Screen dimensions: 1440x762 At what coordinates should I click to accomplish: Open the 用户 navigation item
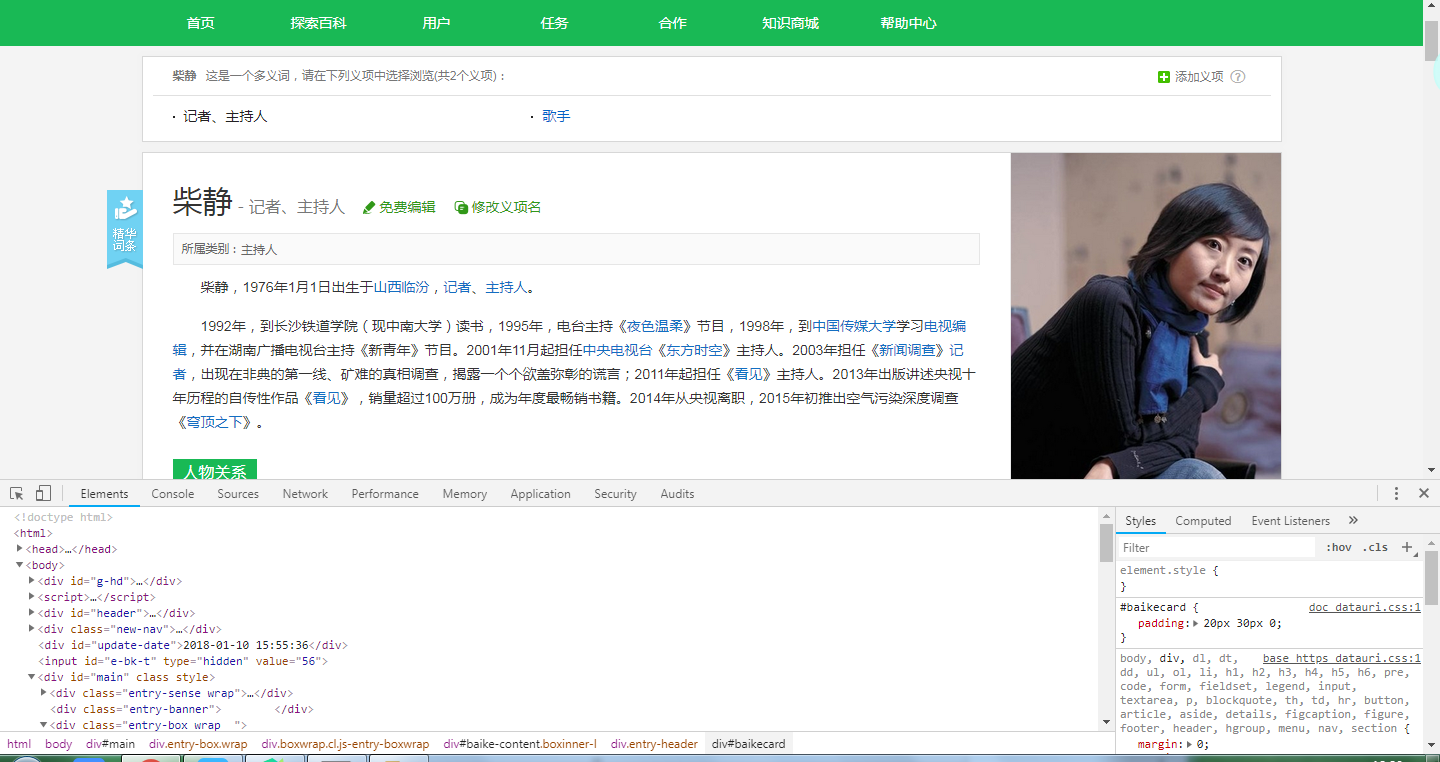(436, 23)
